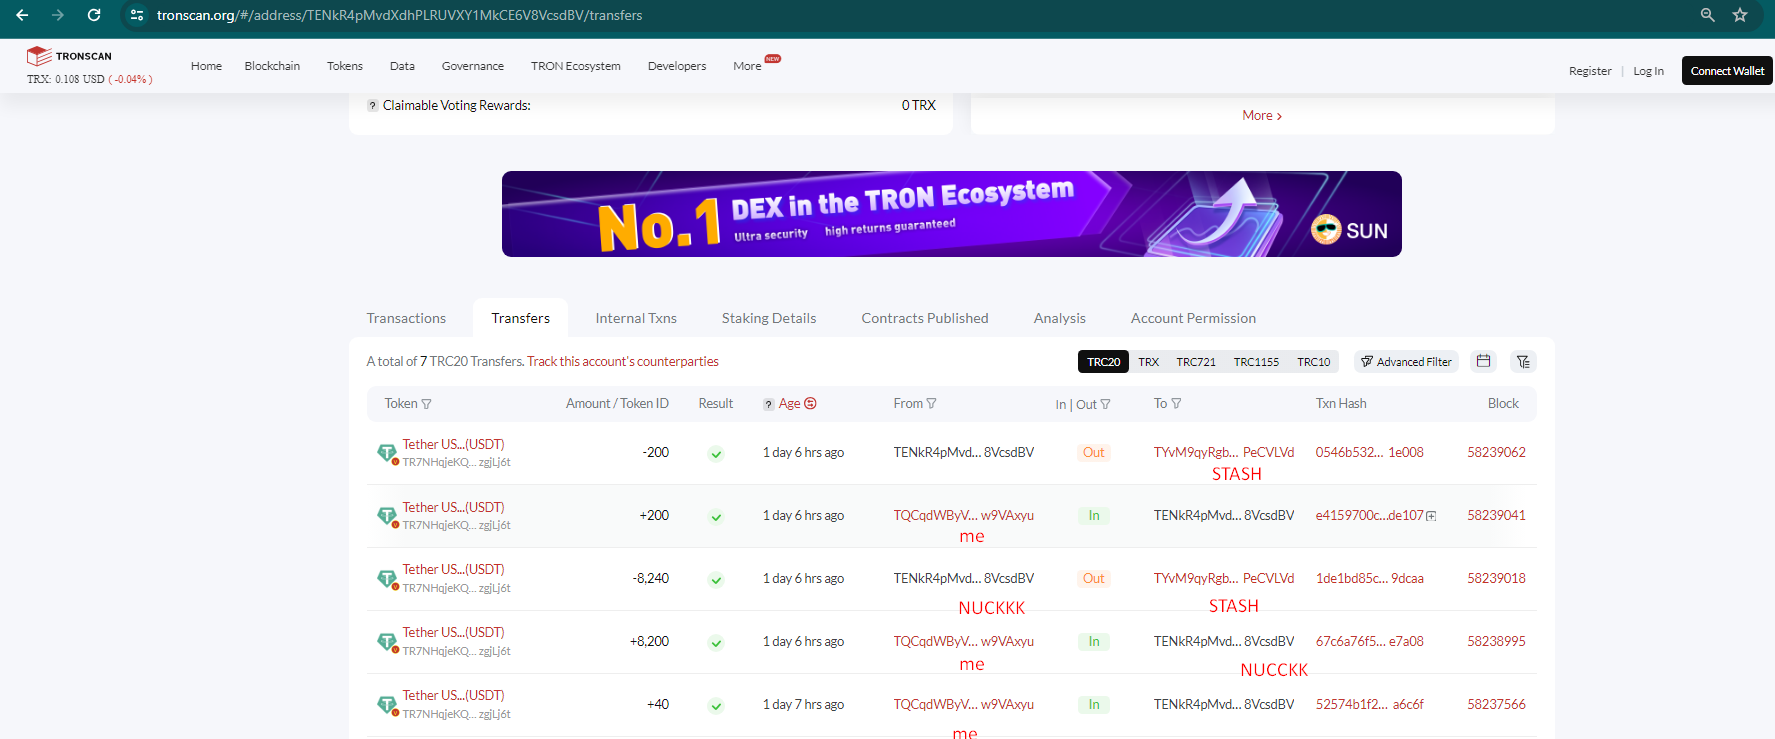Select the TRC20 transfer type
The image size is (1775, 739).
coord(1104,362)
